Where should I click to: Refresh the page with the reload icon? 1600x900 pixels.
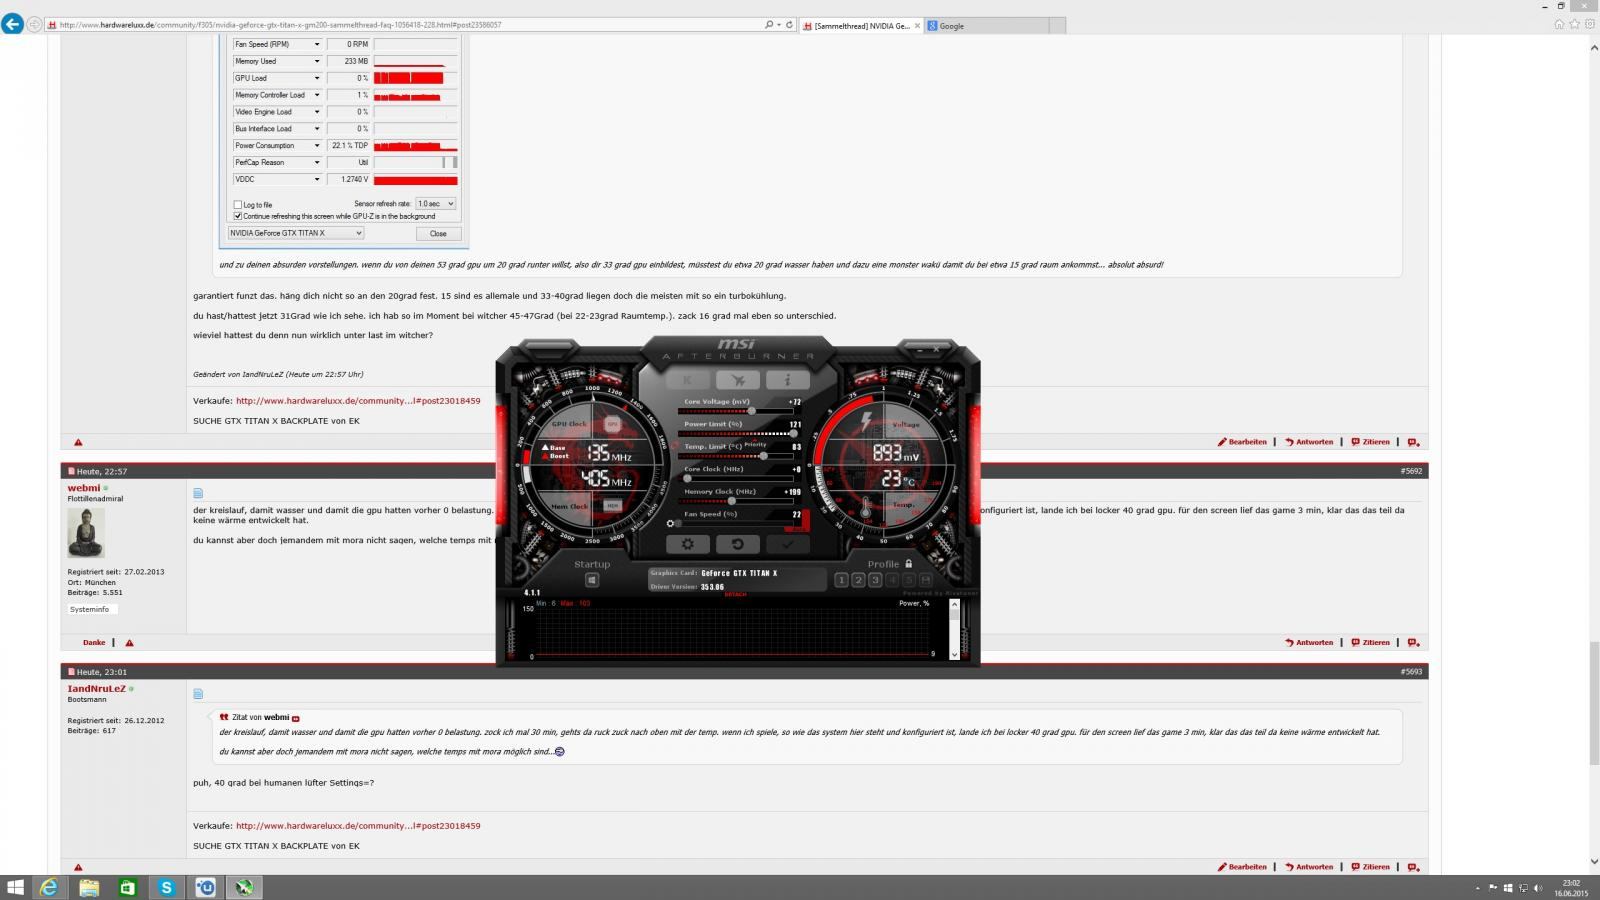[789, 25]
